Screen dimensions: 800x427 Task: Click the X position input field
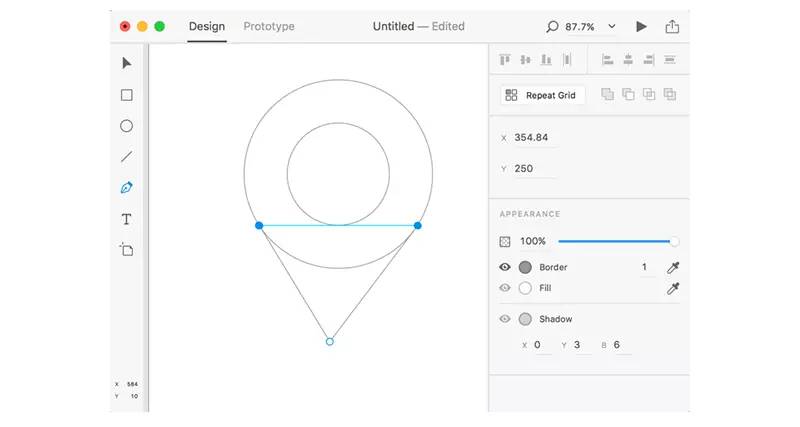click(535, 137)
